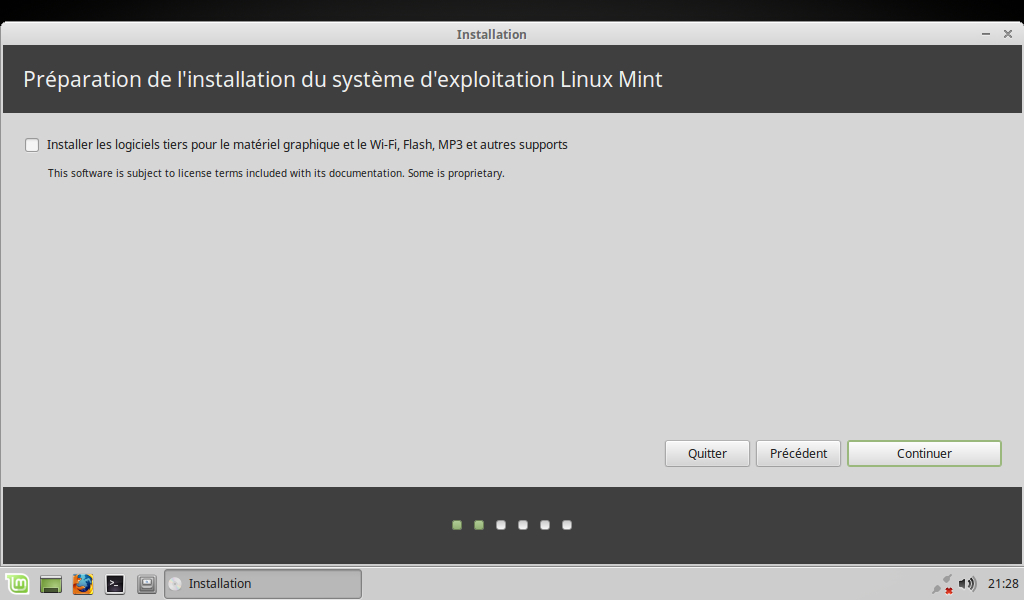Click the 'This software is subject to license terms' note
This screenshot has height=600, width=1024.
pos(276,173)
